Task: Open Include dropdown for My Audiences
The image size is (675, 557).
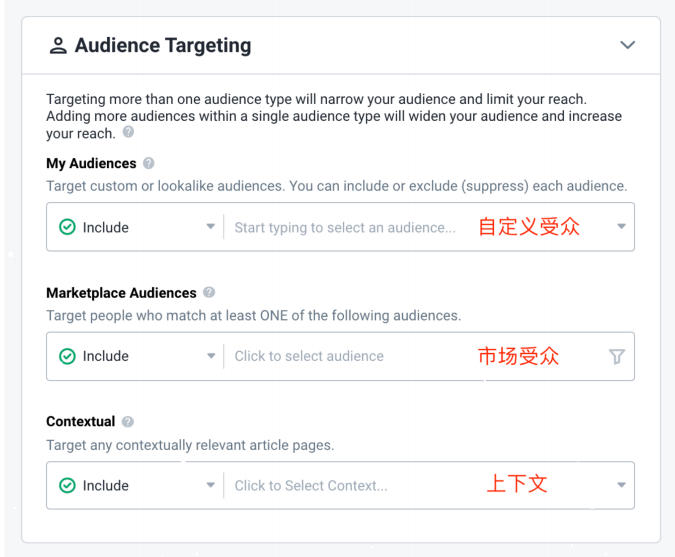Action: [210, 228]
